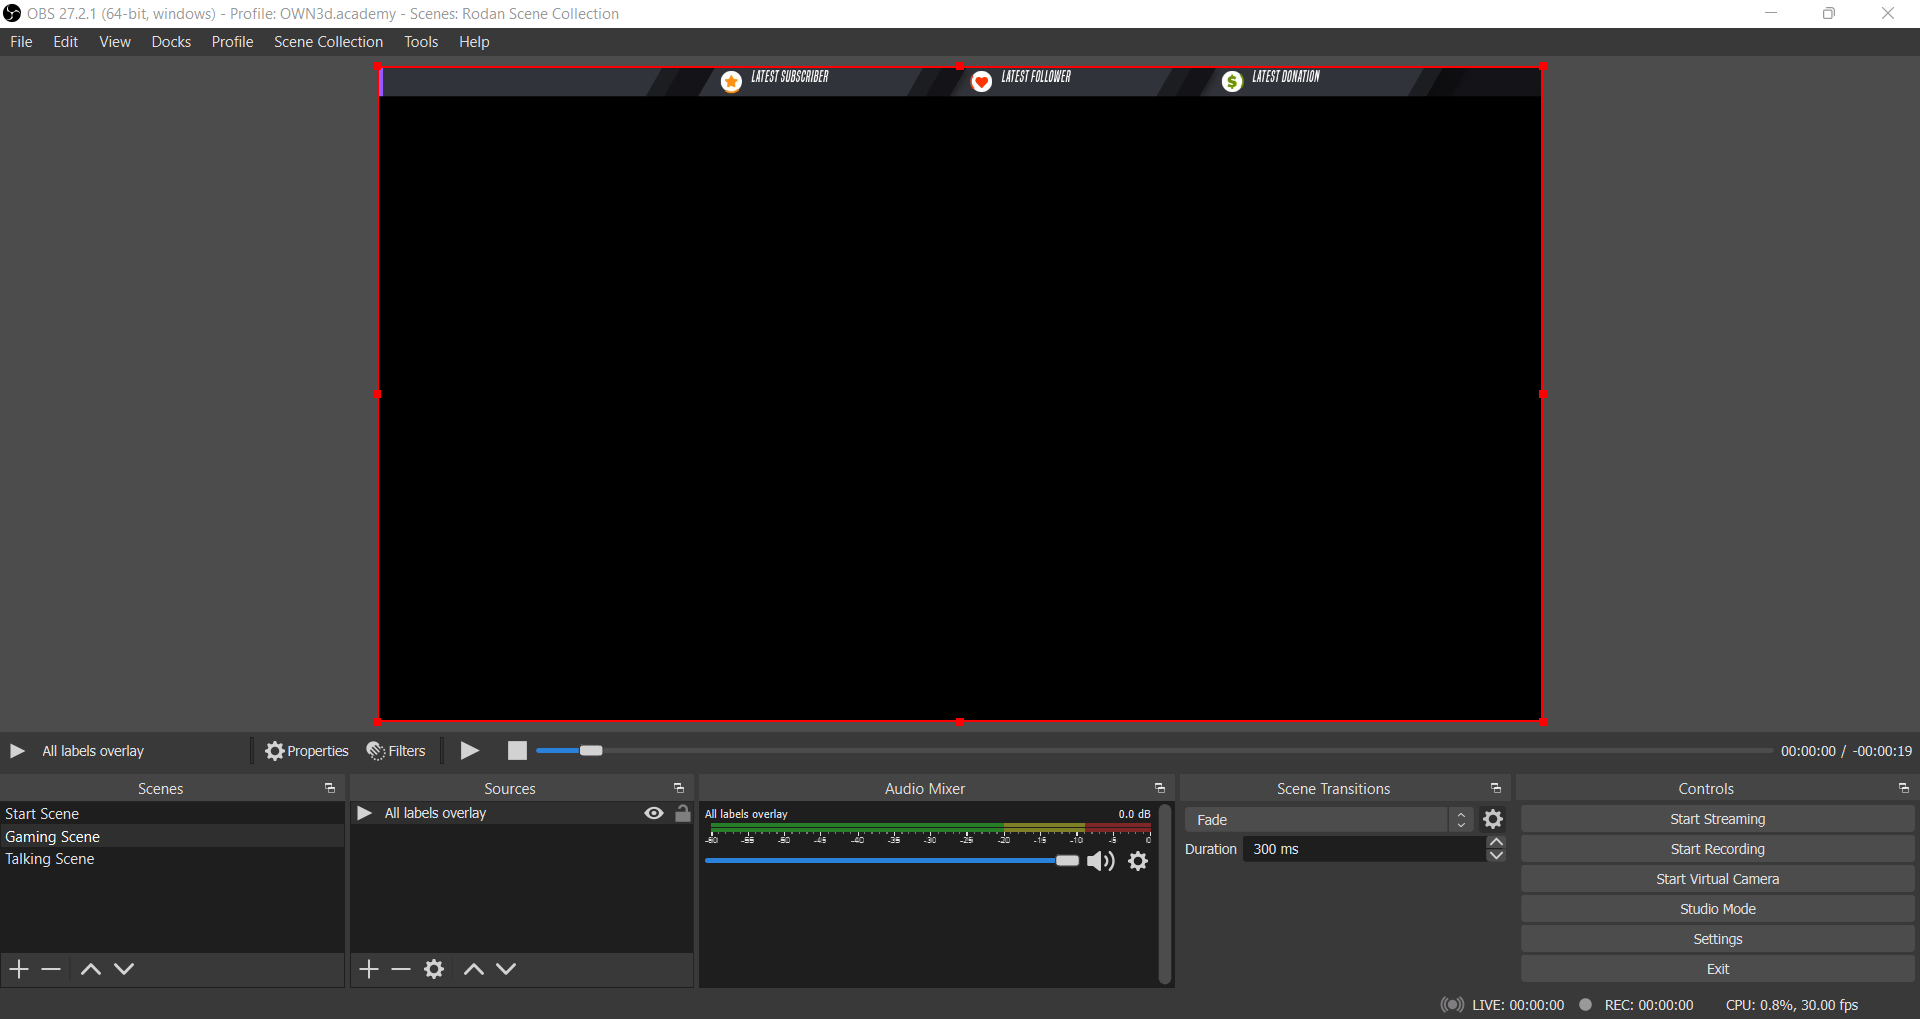Image resolution: width=1920 pixels, height=1019 pixels.
Task: Click the Studio Mode button
Action: [1717, 909]
